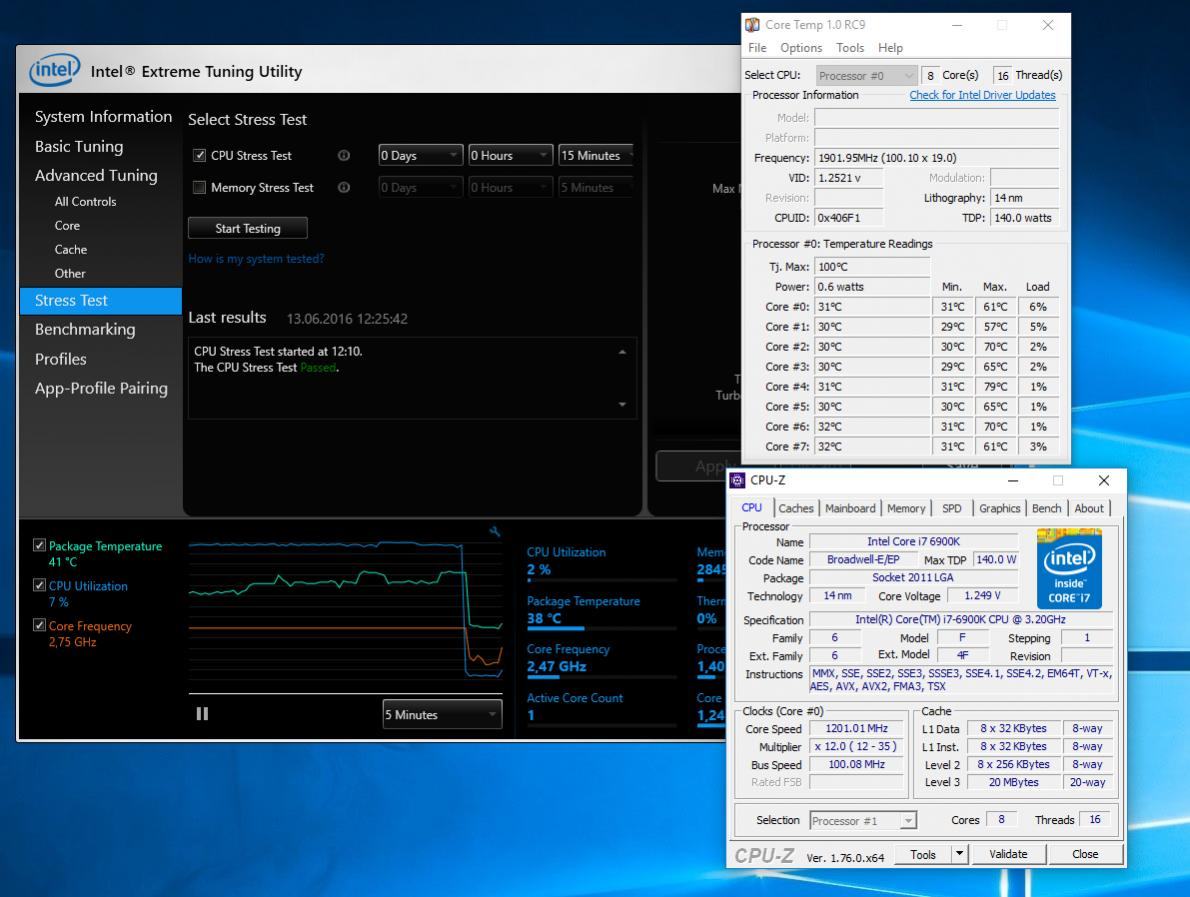This screenshot has height=897, width=1190.
Task: Open Core Temp Options menu
Action: (801, 48)
